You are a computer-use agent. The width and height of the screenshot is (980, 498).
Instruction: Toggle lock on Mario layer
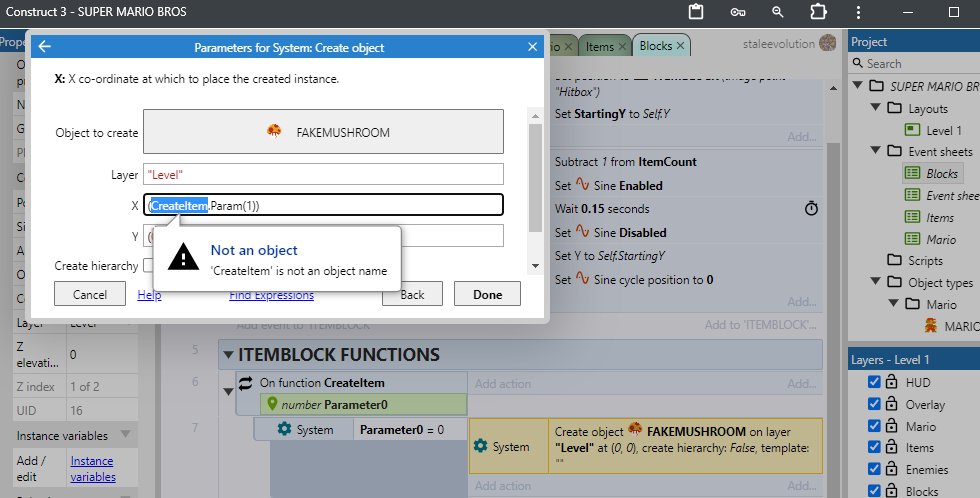[892, 426]
